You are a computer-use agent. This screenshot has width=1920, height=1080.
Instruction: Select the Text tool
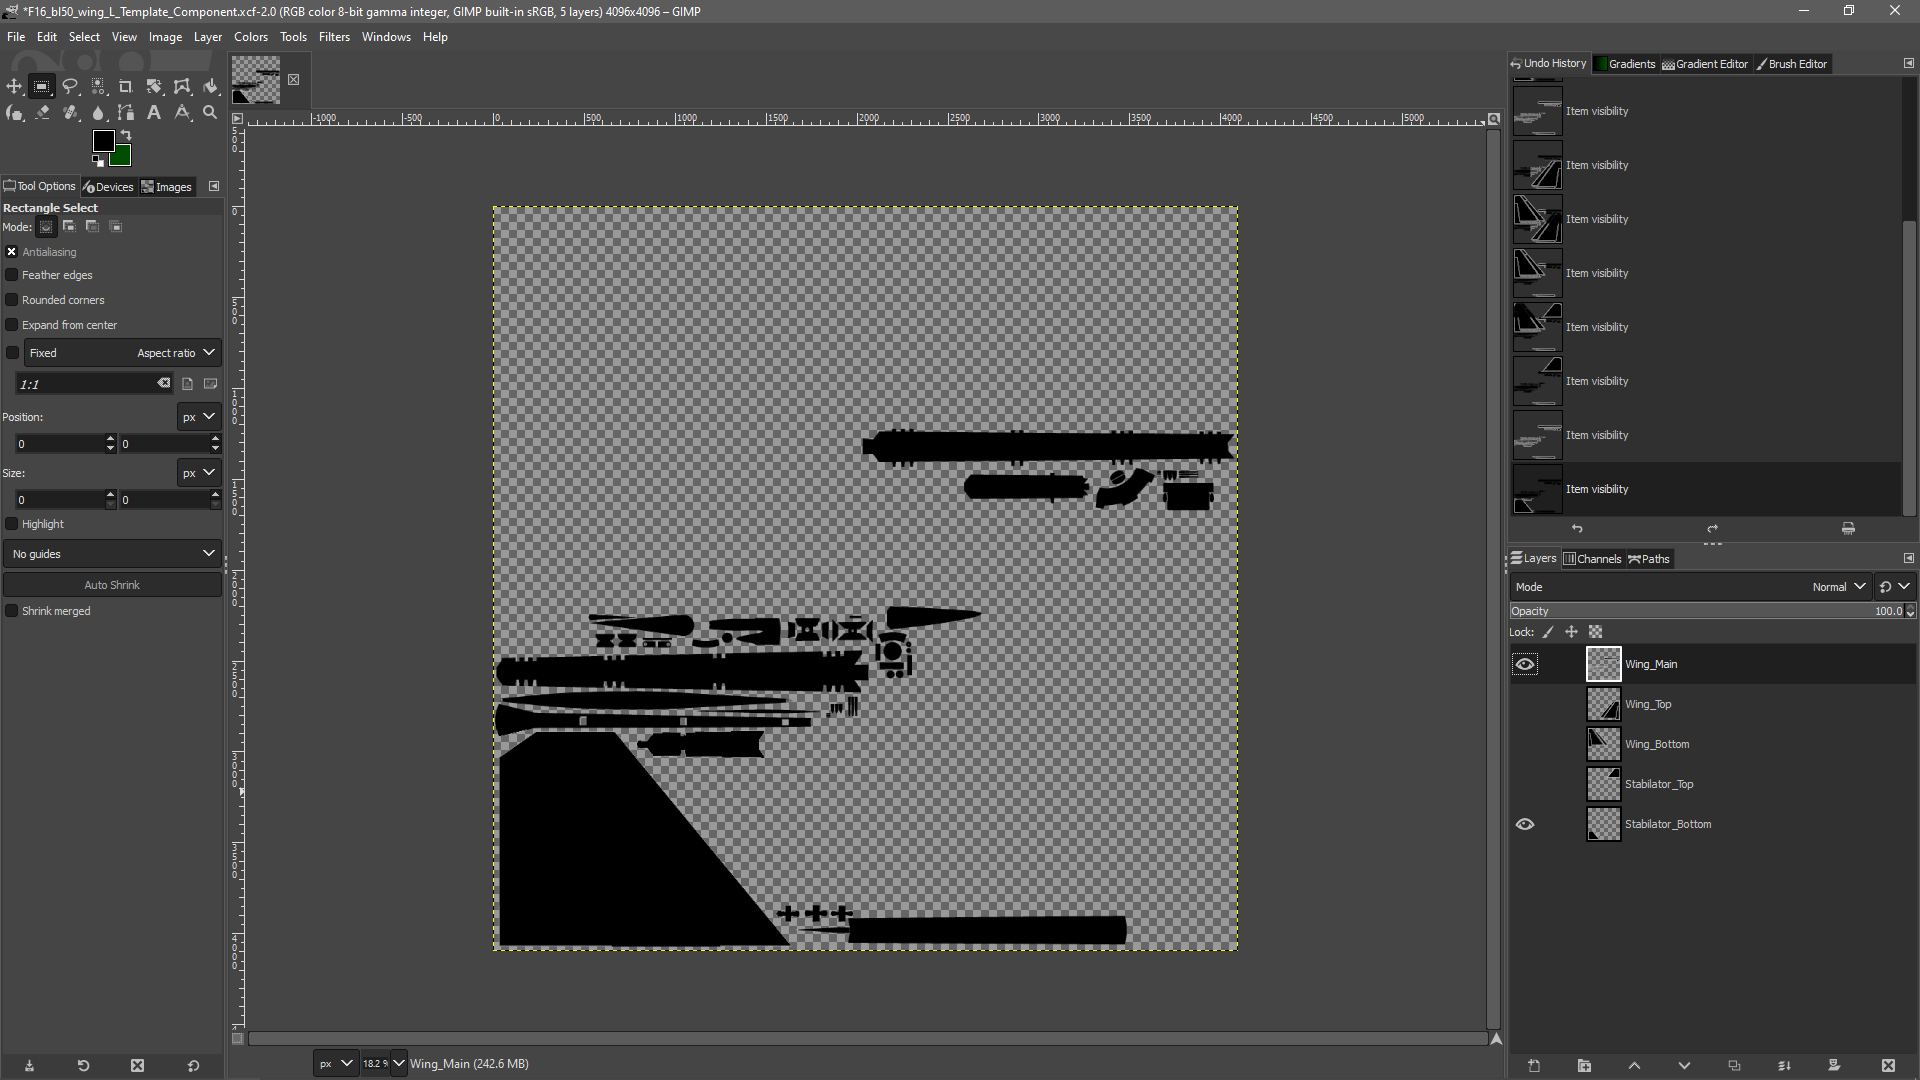[154, 113]
